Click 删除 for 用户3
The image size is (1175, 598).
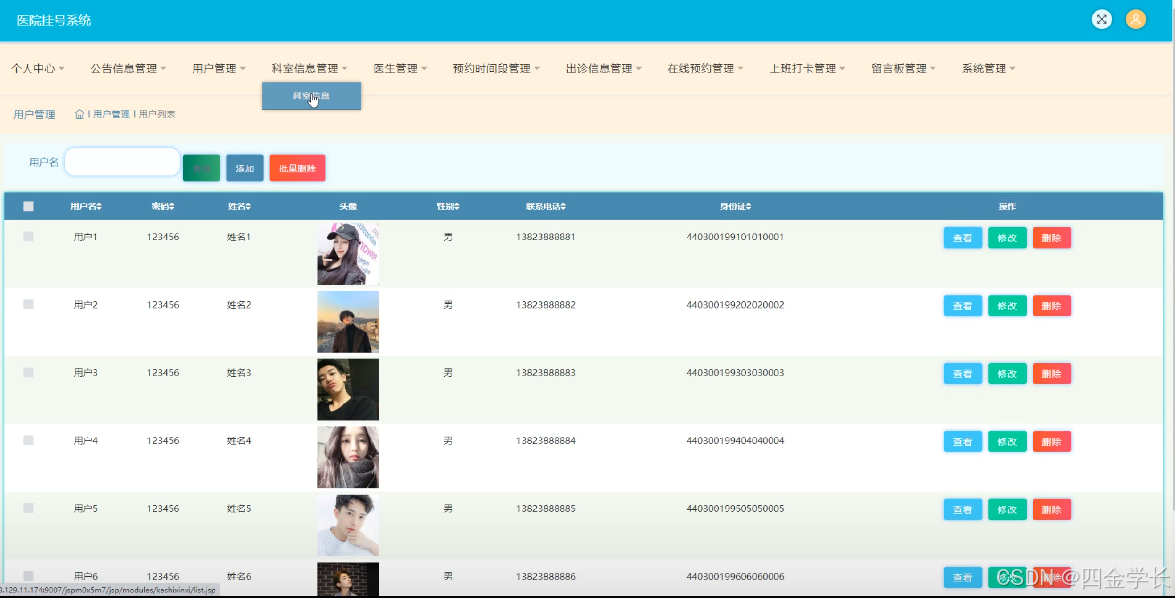coord(1051,373)
